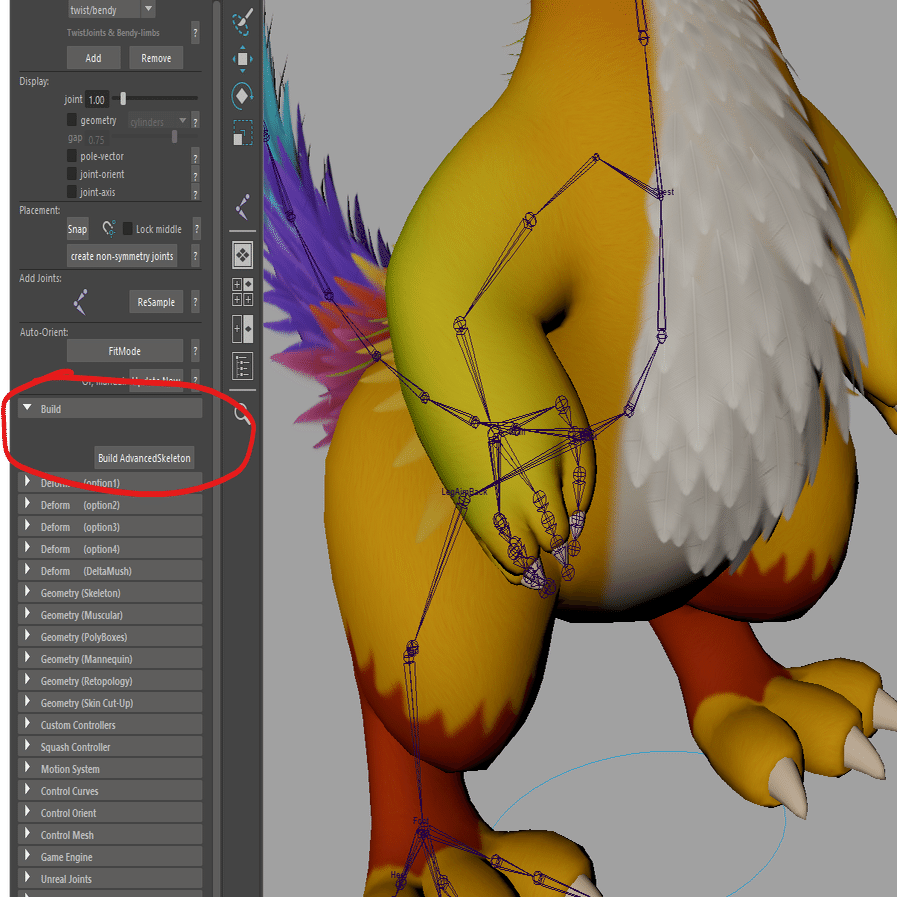Activate the Rotate tool in toolbox
The height and width of the screenshot is (897, 897).
(243, 96)
